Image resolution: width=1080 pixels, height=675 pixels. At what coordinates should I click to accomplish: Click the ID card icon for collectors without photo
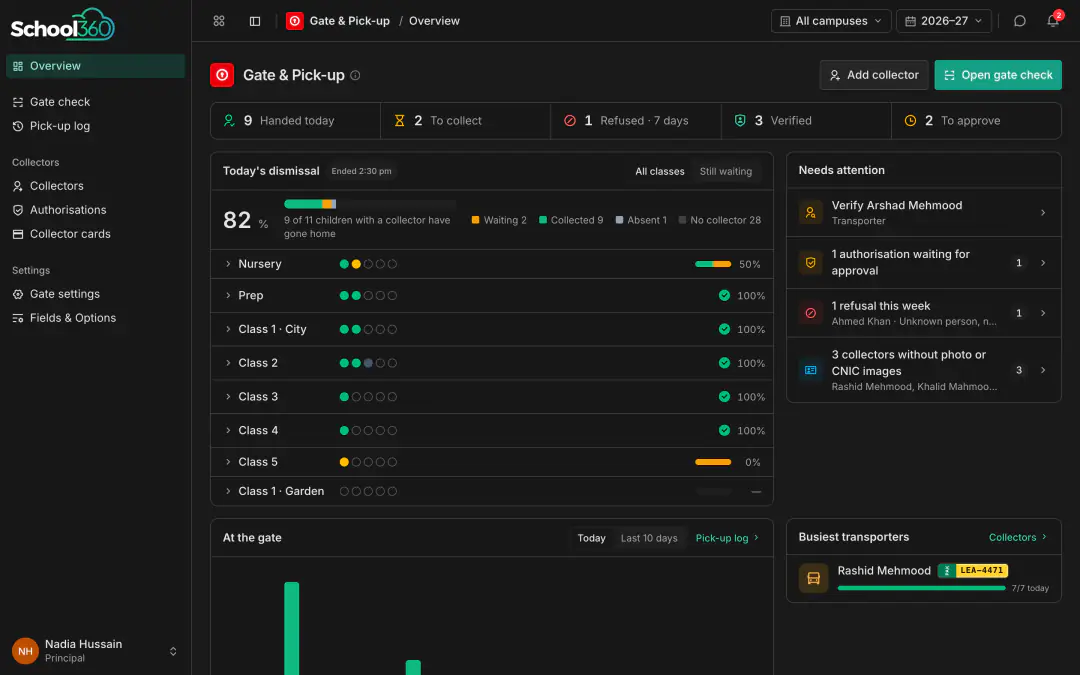811,370
